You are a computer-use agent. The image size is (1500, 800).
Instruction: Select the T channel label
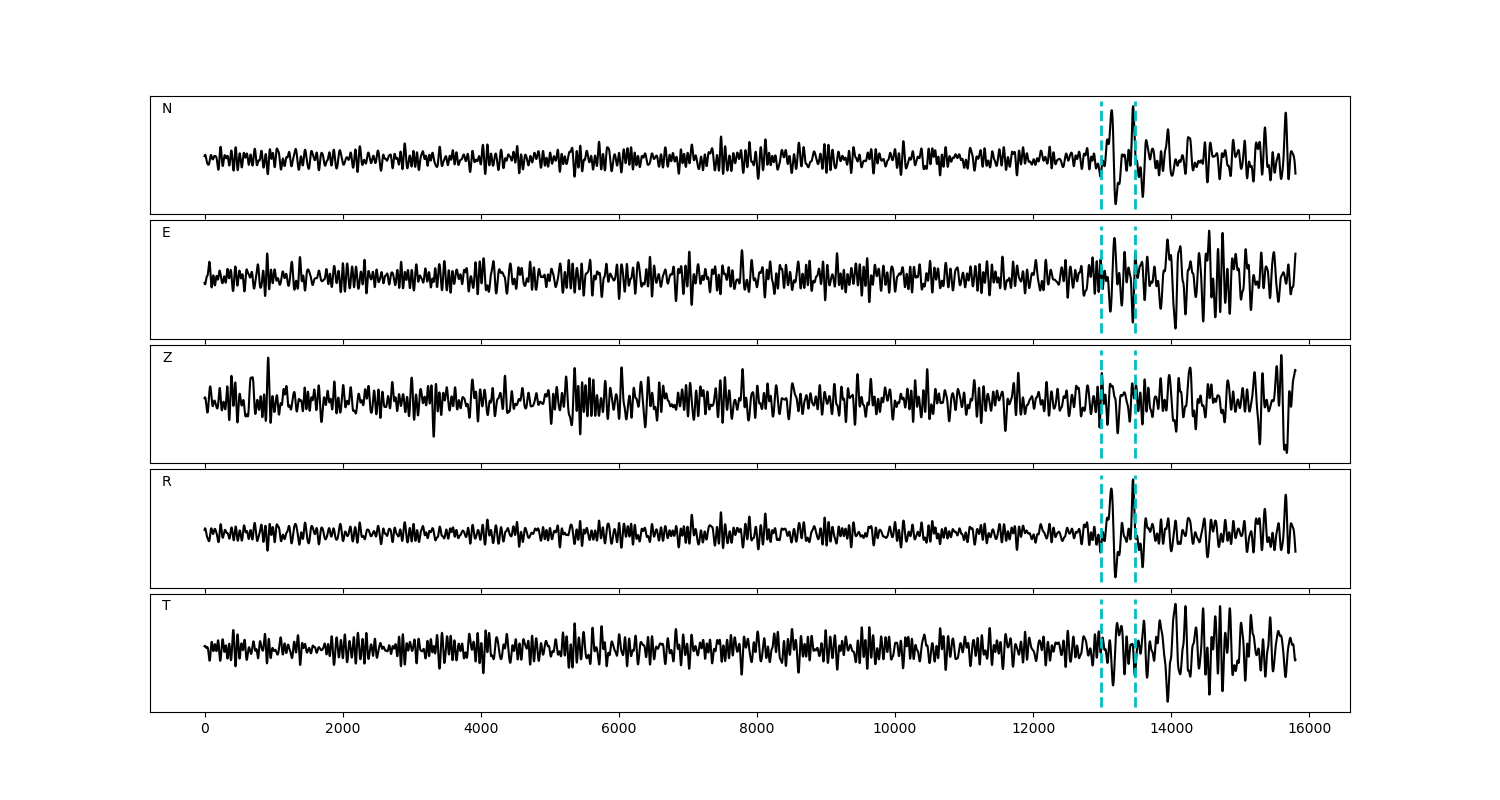[166, 606]
